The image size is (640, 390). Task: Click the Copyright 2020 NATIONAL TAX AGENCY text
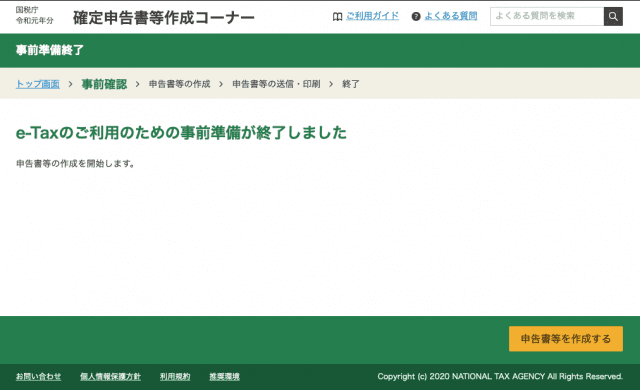[500, 377]
